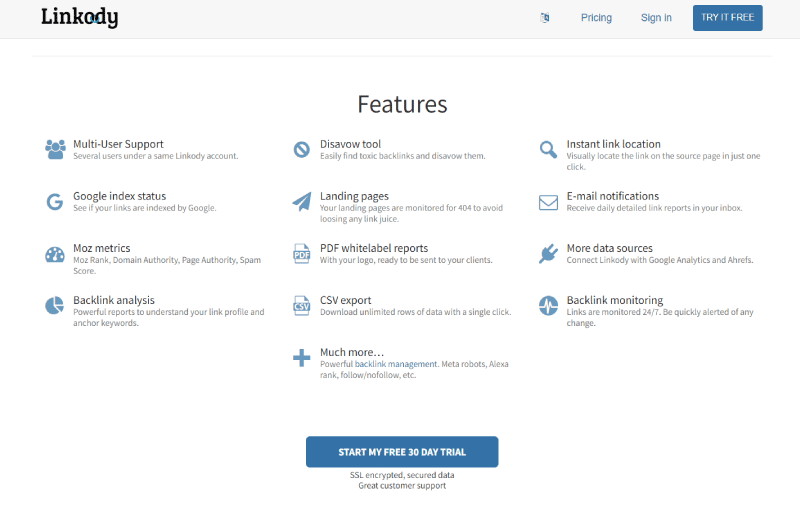Click the More data sources plug icon
Screen dimensions: 800x530
(548, 254)
